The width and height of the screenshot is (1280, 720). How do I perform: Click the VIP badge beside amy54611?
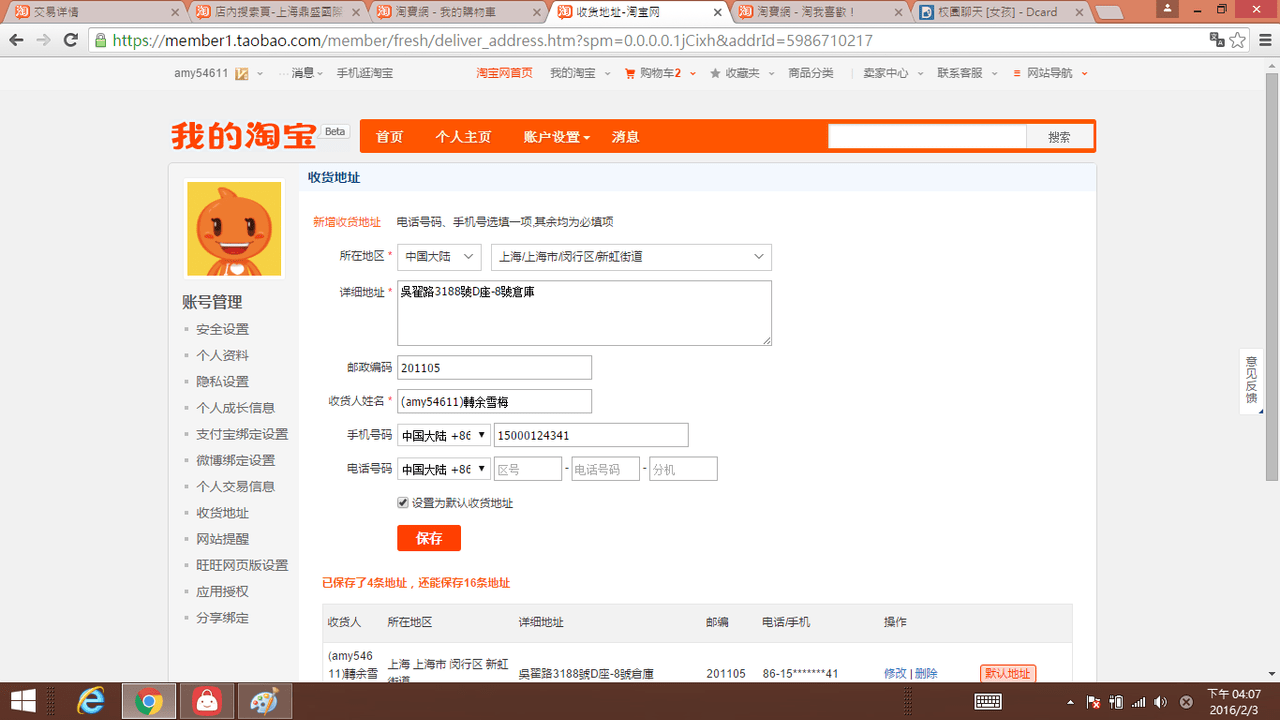(241, 73)
